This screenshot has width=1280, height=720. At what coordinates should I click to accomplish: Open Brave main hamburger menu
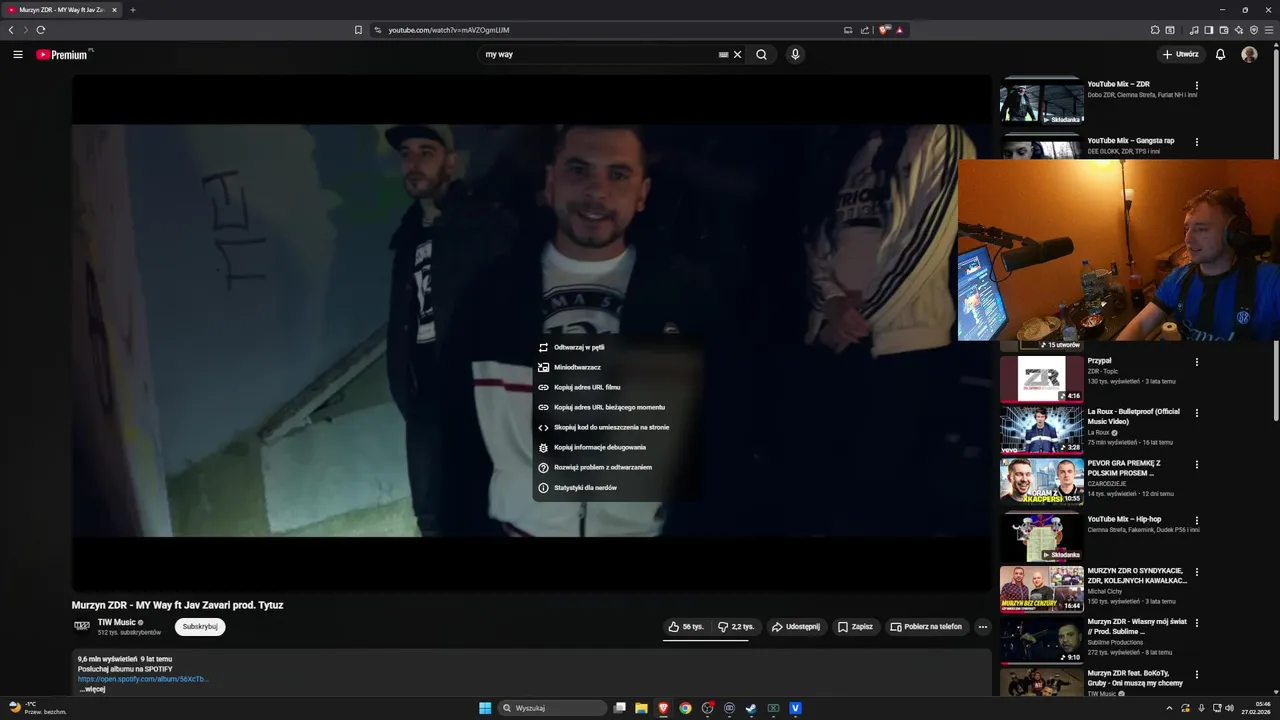click(1269, 30)
